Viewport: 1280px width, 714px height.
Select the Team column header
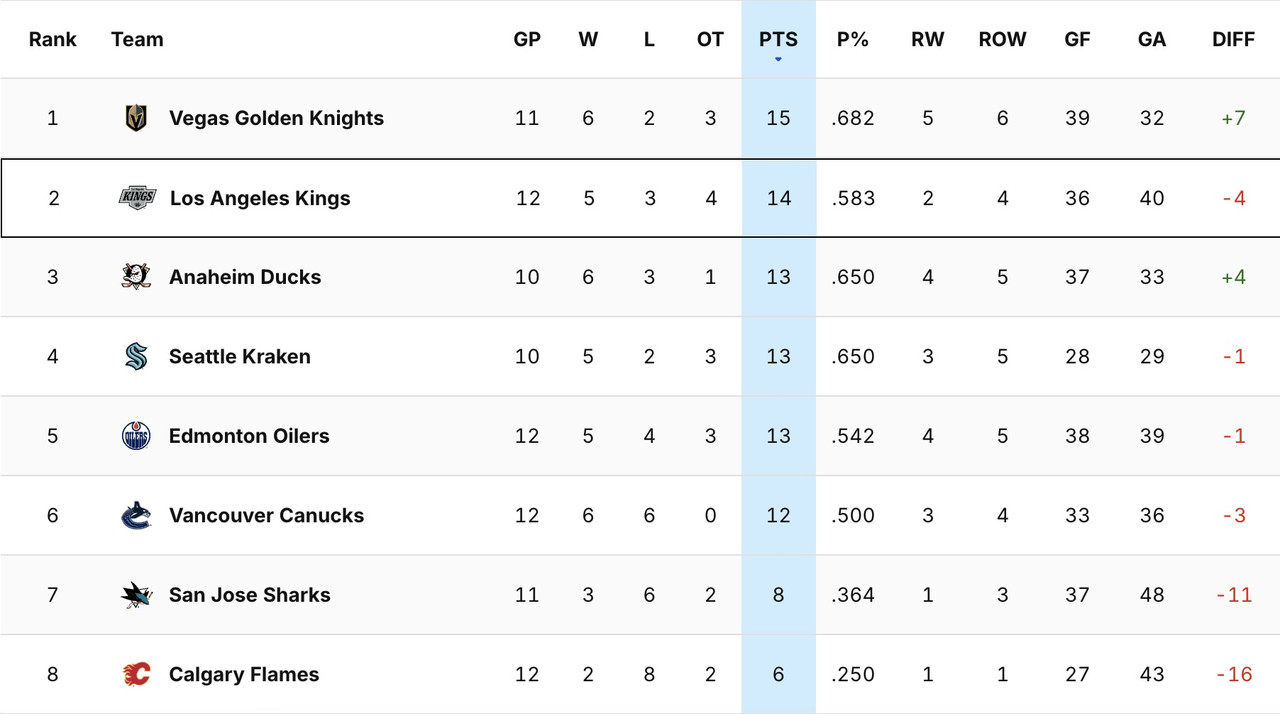(137, 39)
